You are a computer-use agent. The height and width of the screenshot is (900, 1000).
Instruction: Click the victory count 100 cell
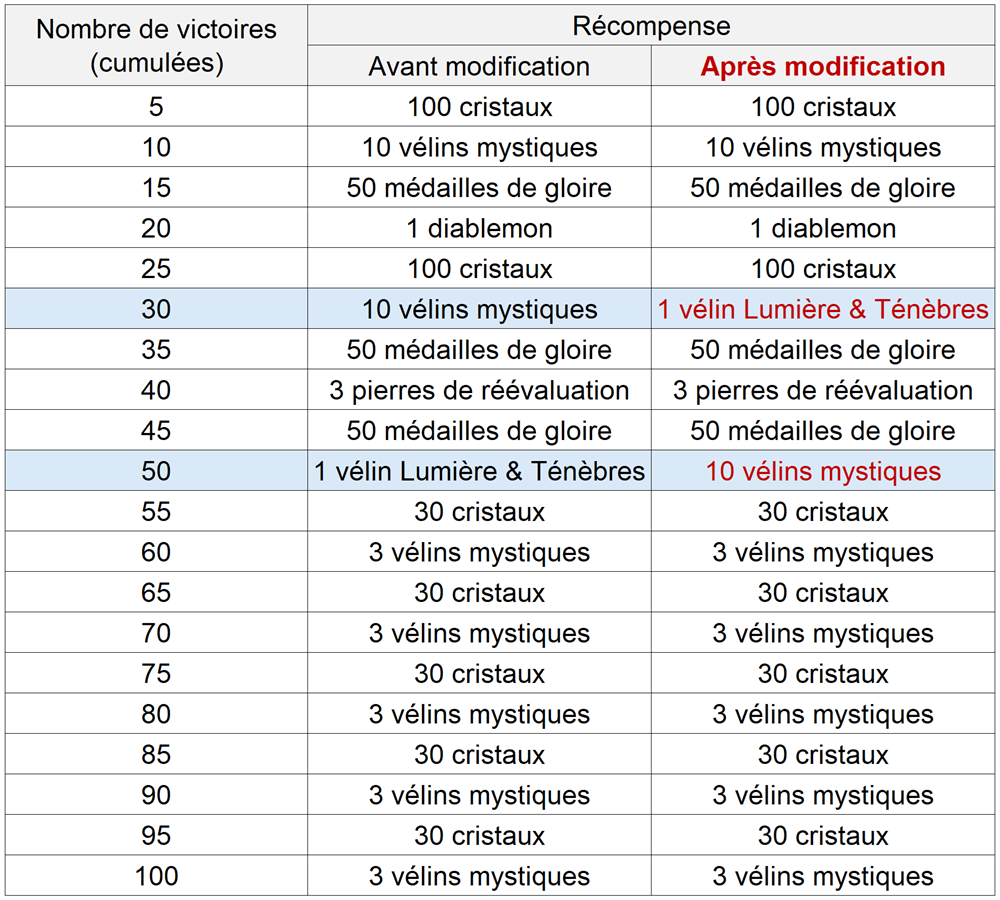[156, 877]
